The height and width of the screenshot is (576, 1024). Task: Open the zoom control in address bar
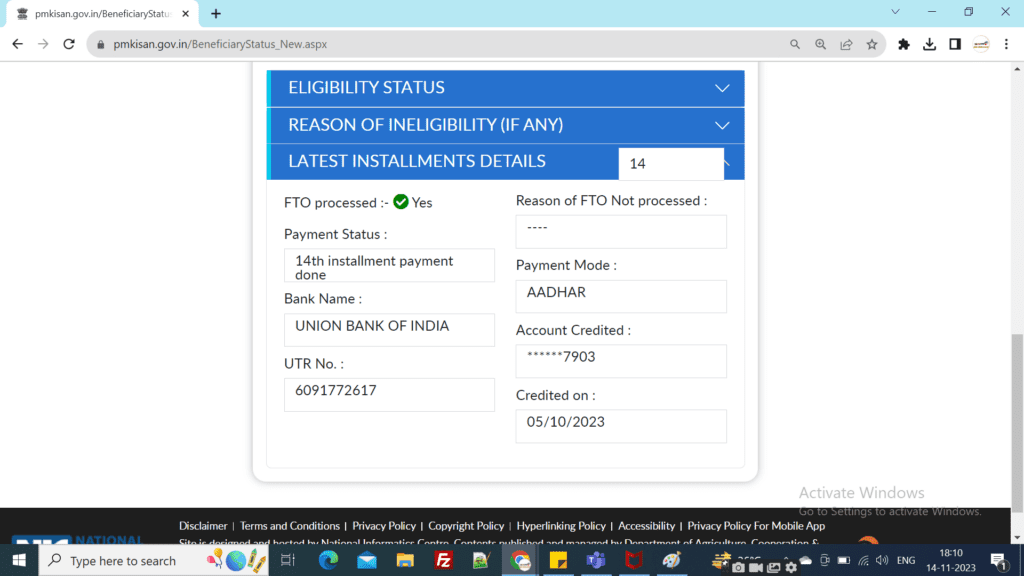pos(821,44)
